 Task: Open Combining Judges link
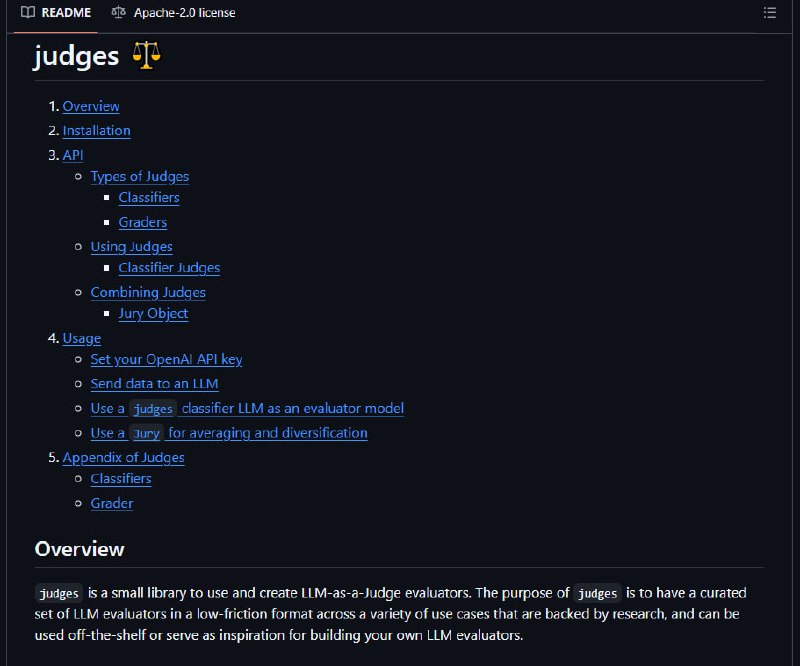[x=148, y=292]
